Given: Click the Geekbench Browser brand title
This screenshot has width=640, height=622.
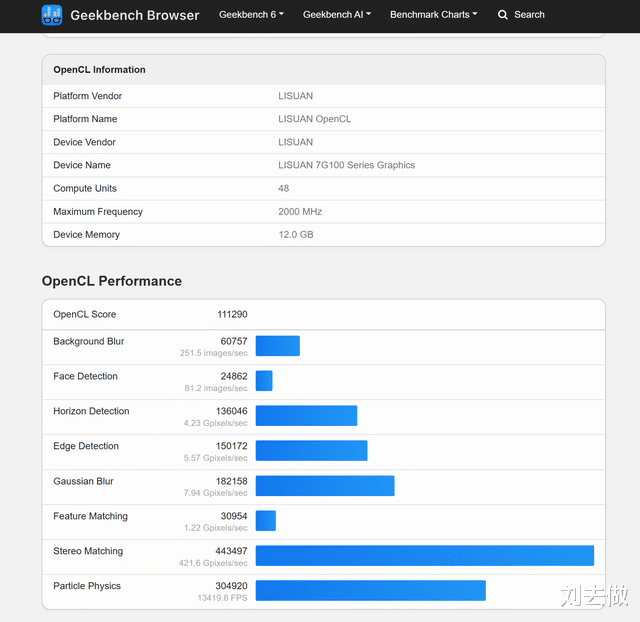Looking at the screenshot, I should [x=135, y=15].
